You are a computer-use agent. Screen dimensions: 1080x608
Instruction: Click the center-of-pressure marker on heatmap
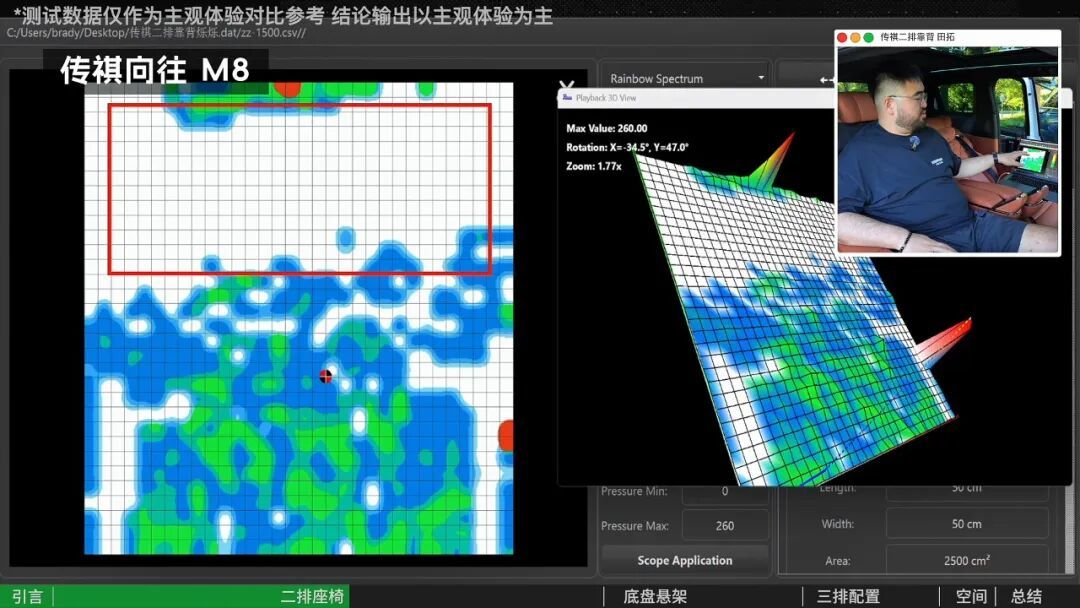[326, 375]
